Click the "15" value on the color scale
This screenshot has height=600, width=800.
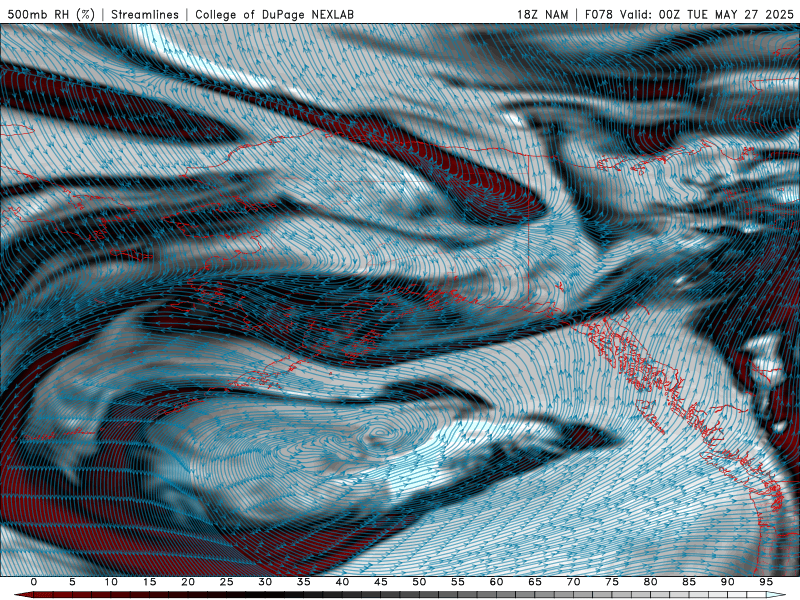pos(149,582)
